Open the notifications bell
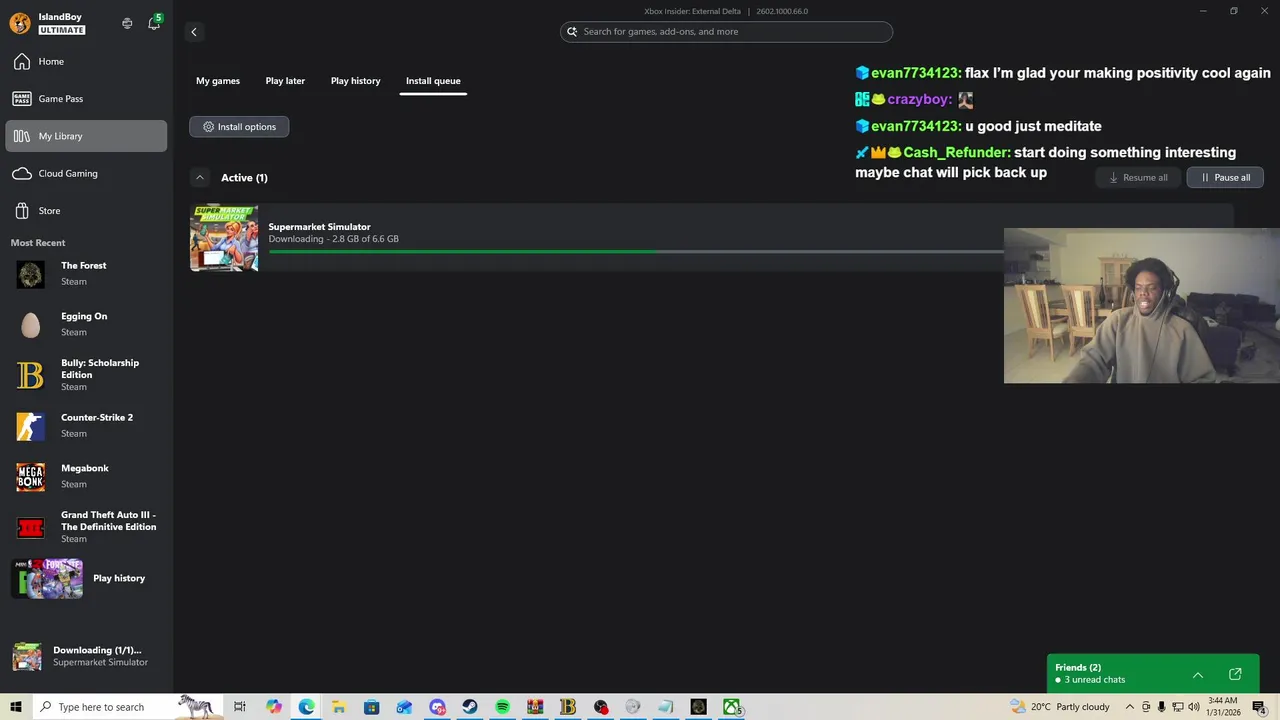 click(154, 23)
